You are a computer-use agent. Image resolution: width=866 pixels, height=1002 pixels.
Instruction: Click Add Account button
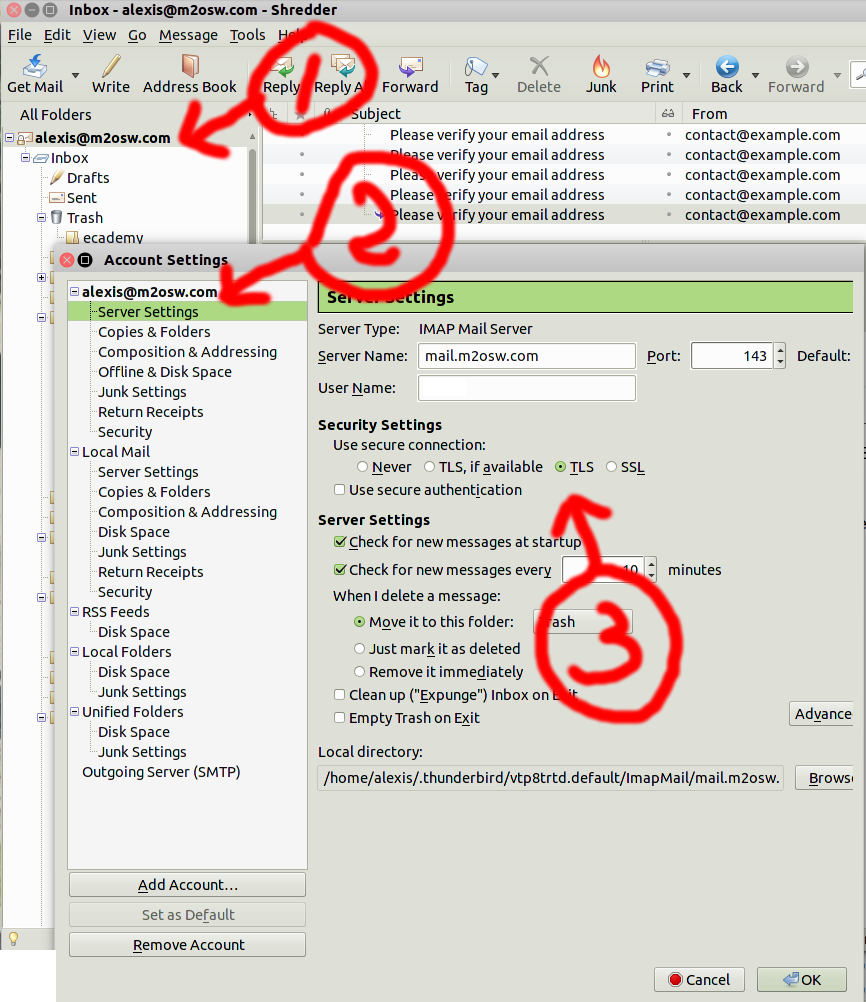point(187,885)
